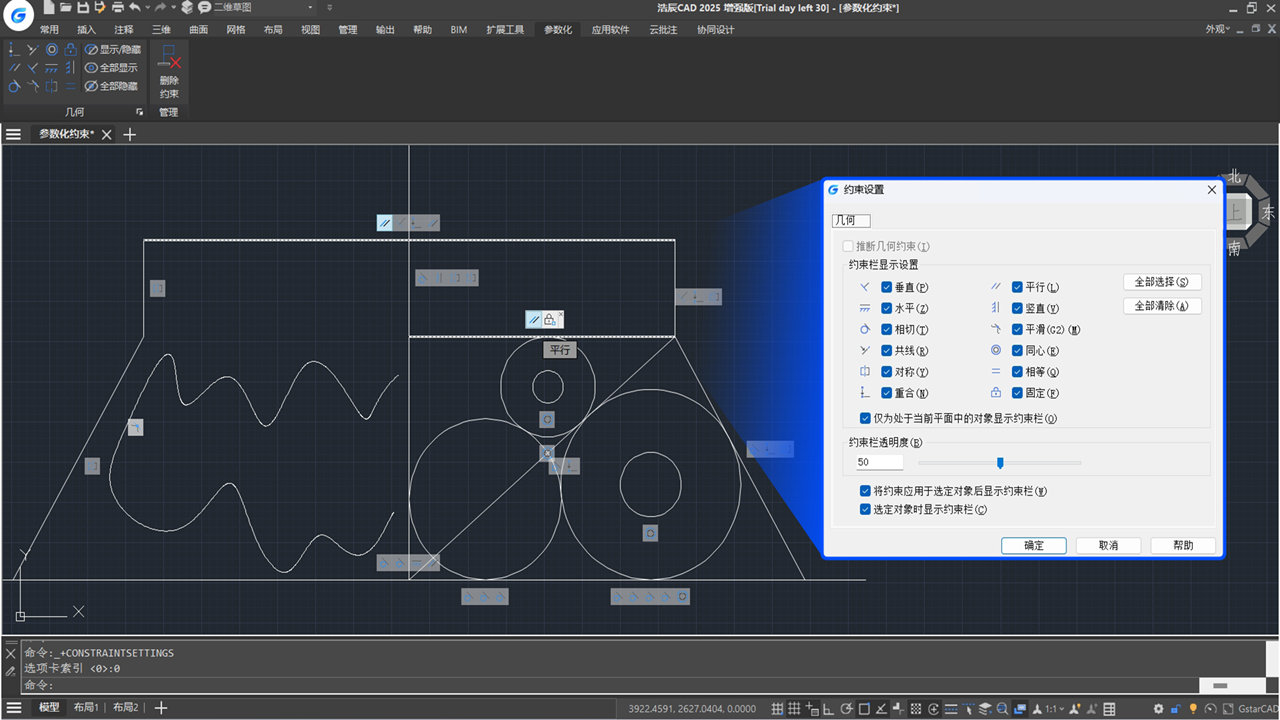This screenshot has width=1280, height=720.
Task: Select the 相等 (Equal) constraint tool icon
Action: (x=995, y=371)
